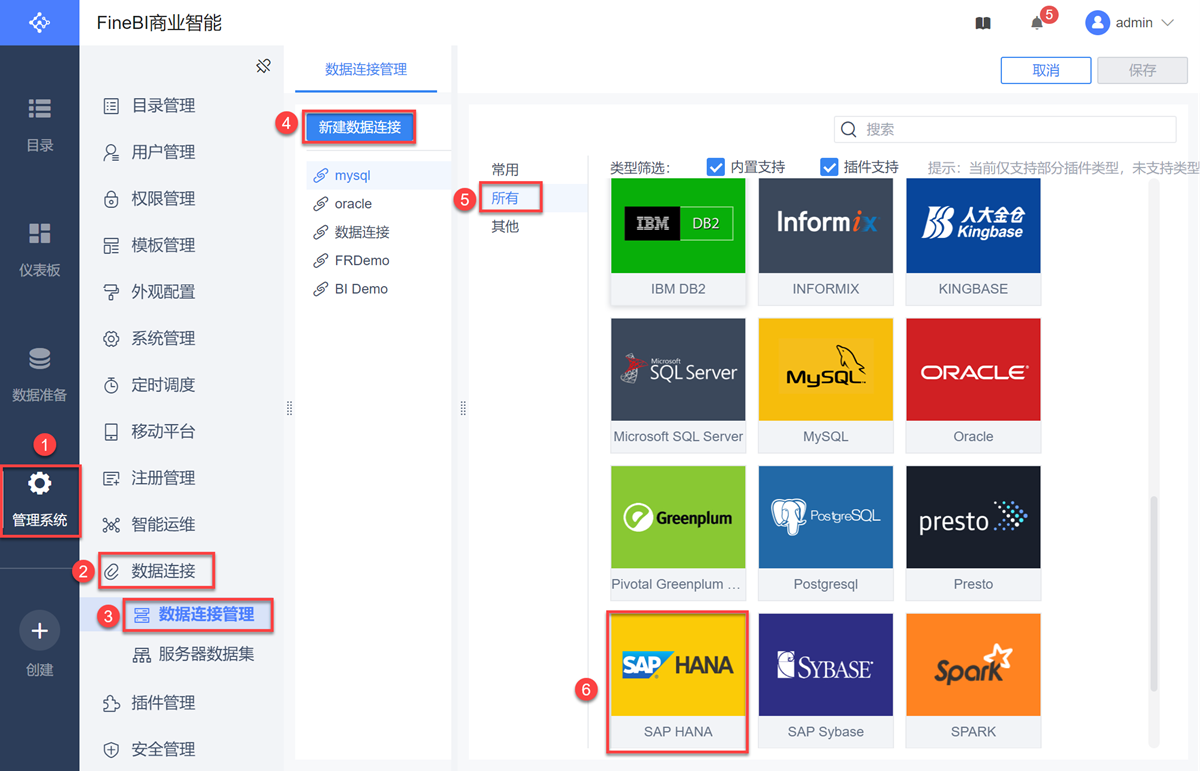The image size is (1200, 771).
Task: Open 移动平台 menu item
Action: (150, 432)
